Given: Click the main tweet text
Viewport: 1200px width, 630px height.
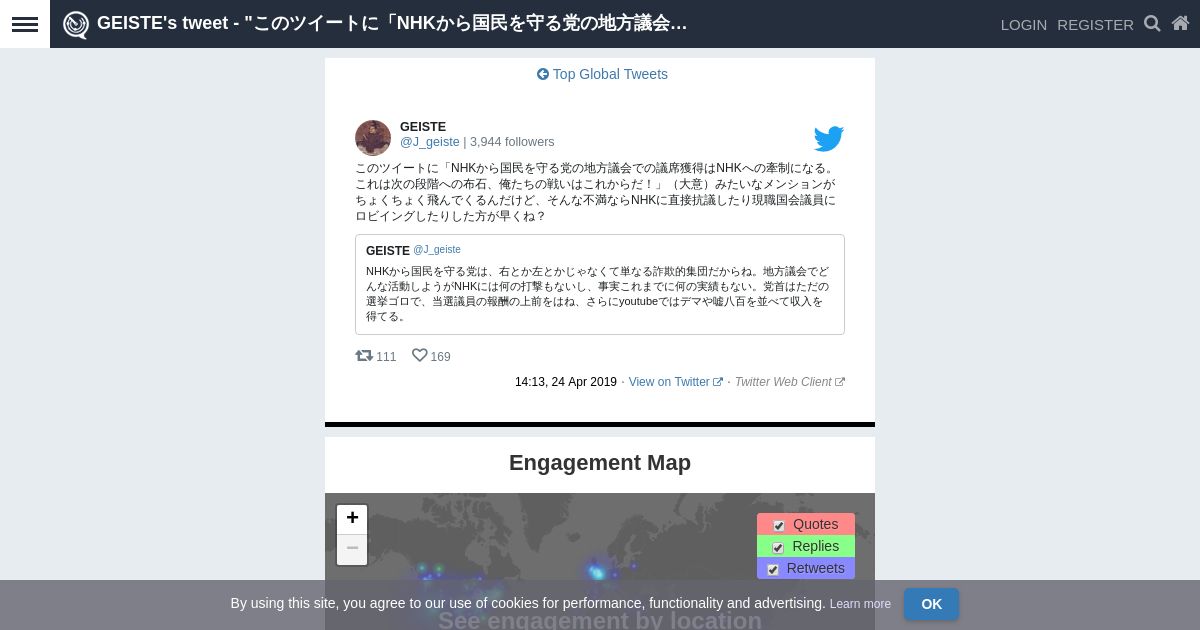Looking at the screenshot, I should pos(597,192).
